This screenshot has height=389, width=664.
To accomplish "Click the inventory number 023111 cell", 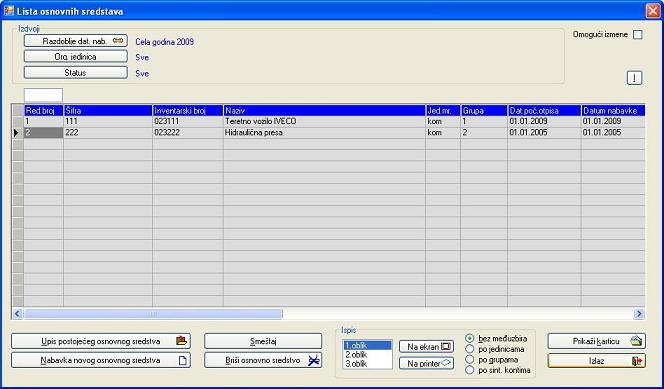I will point(188,121).
